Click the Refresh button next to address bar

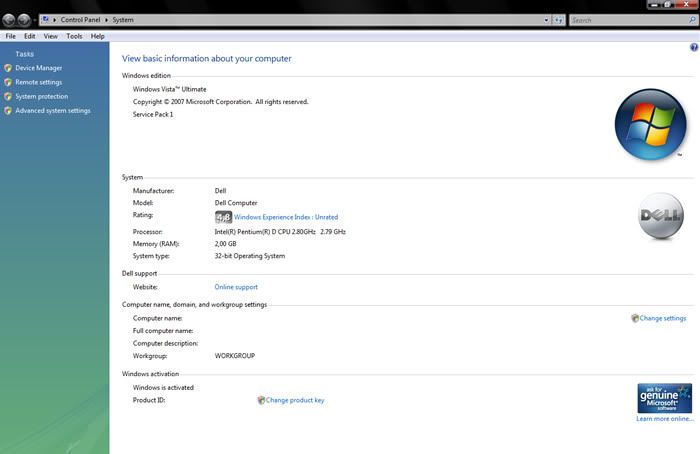(x=558, y=20)
